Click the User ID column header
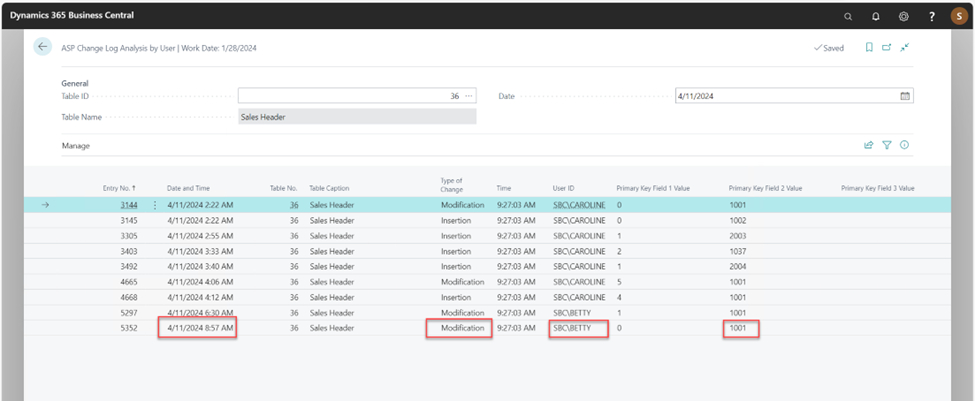The image size is (975, 401). point(563,188)
